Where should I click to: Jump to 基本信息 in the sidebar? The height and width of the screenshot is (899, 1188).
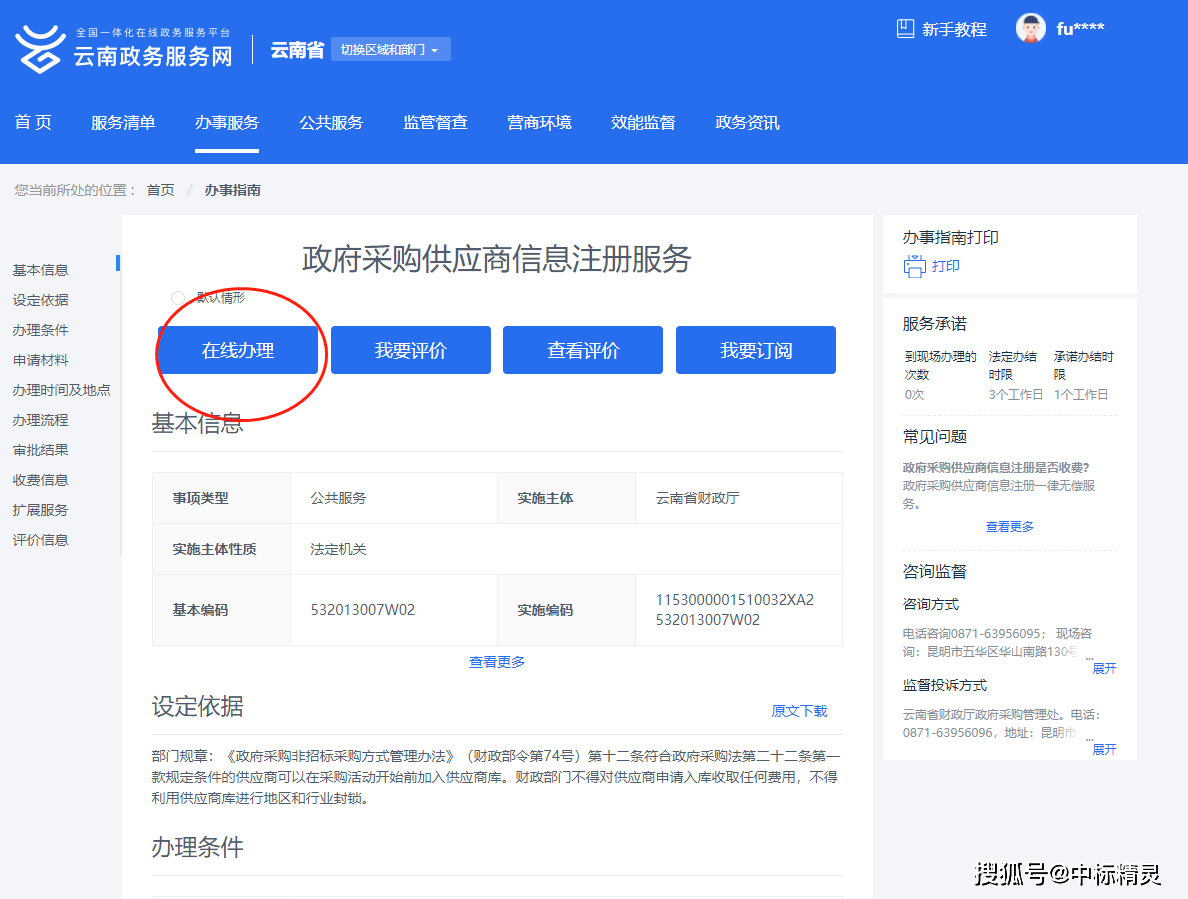coord(40,270)
